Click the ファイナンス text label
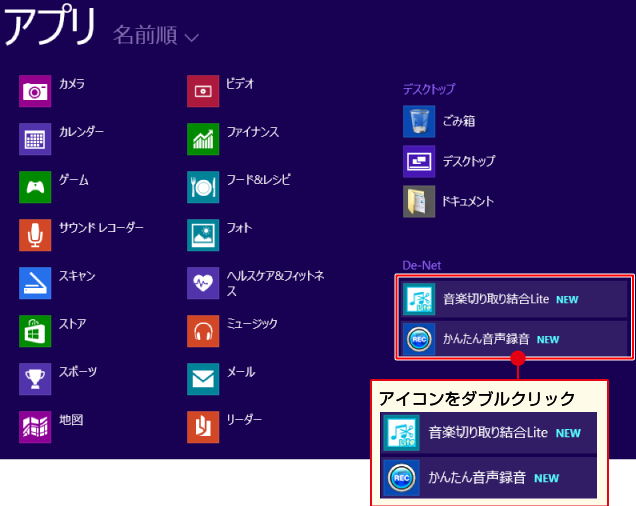636x506 pixels. 253,132
